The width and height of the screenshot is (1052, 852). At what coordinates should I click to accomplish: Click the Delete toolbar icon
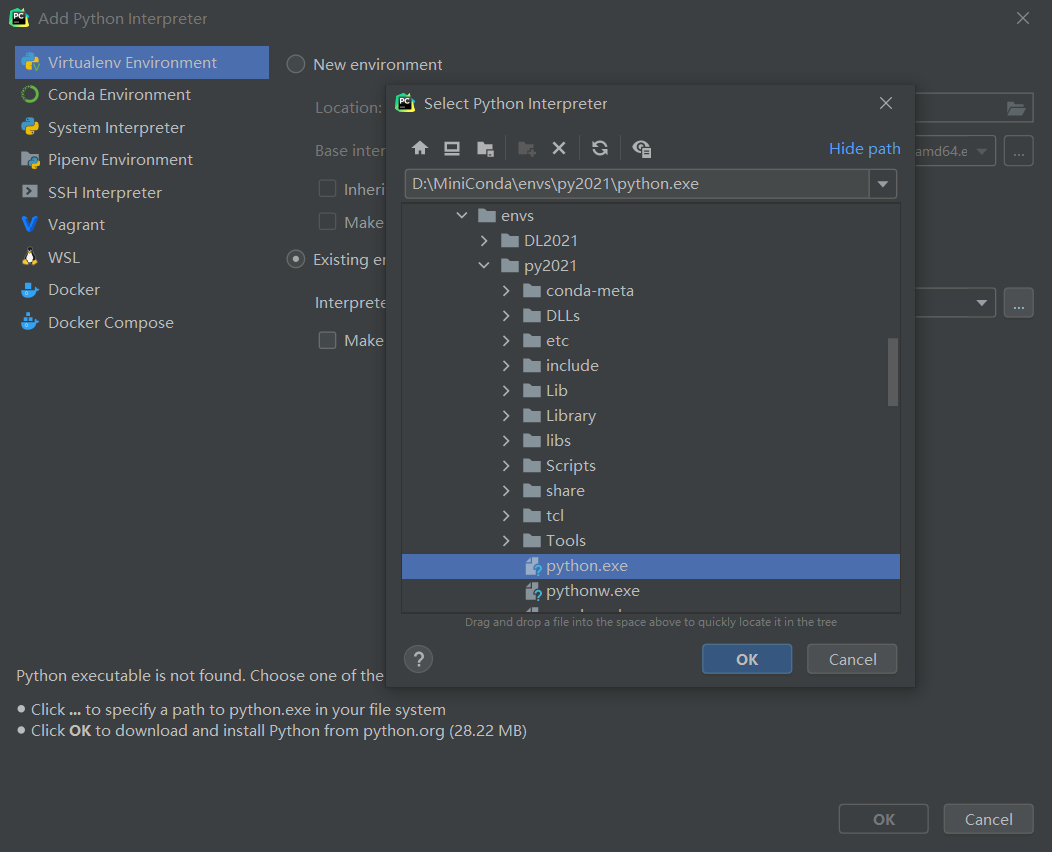559,148
